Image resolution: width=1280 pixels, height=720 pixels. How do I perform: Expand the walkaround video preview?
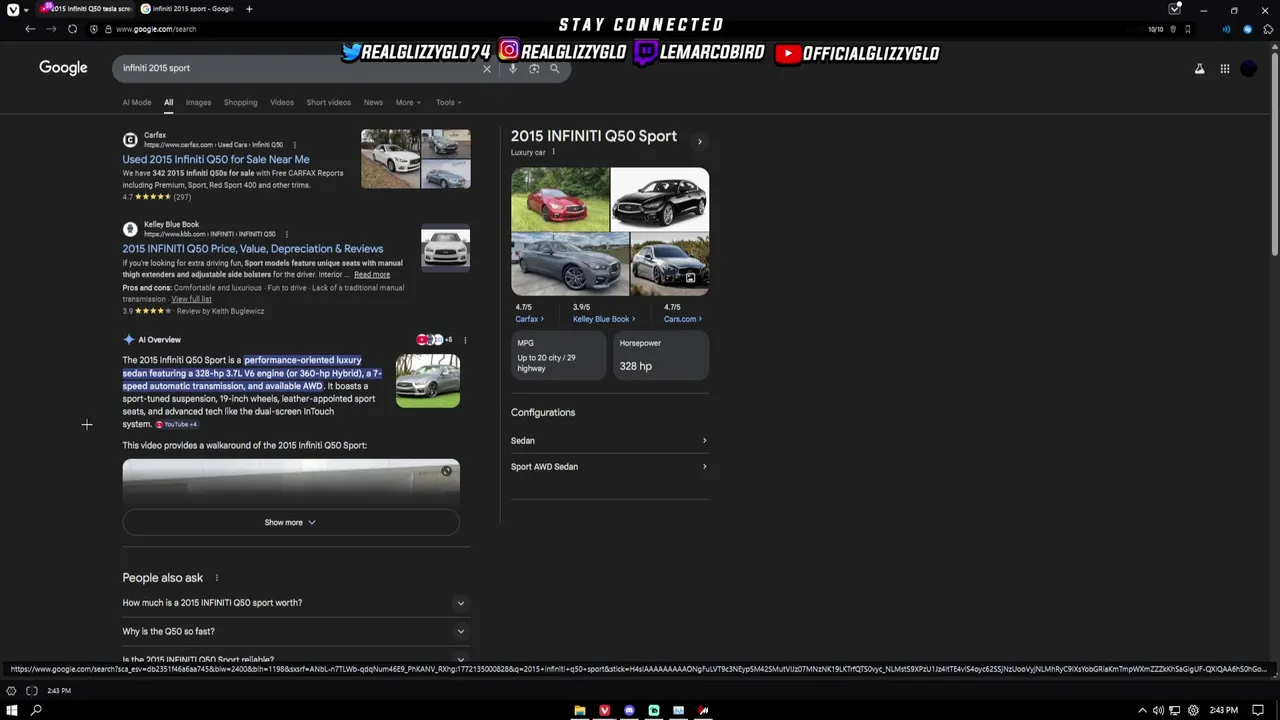click(447, 471)
